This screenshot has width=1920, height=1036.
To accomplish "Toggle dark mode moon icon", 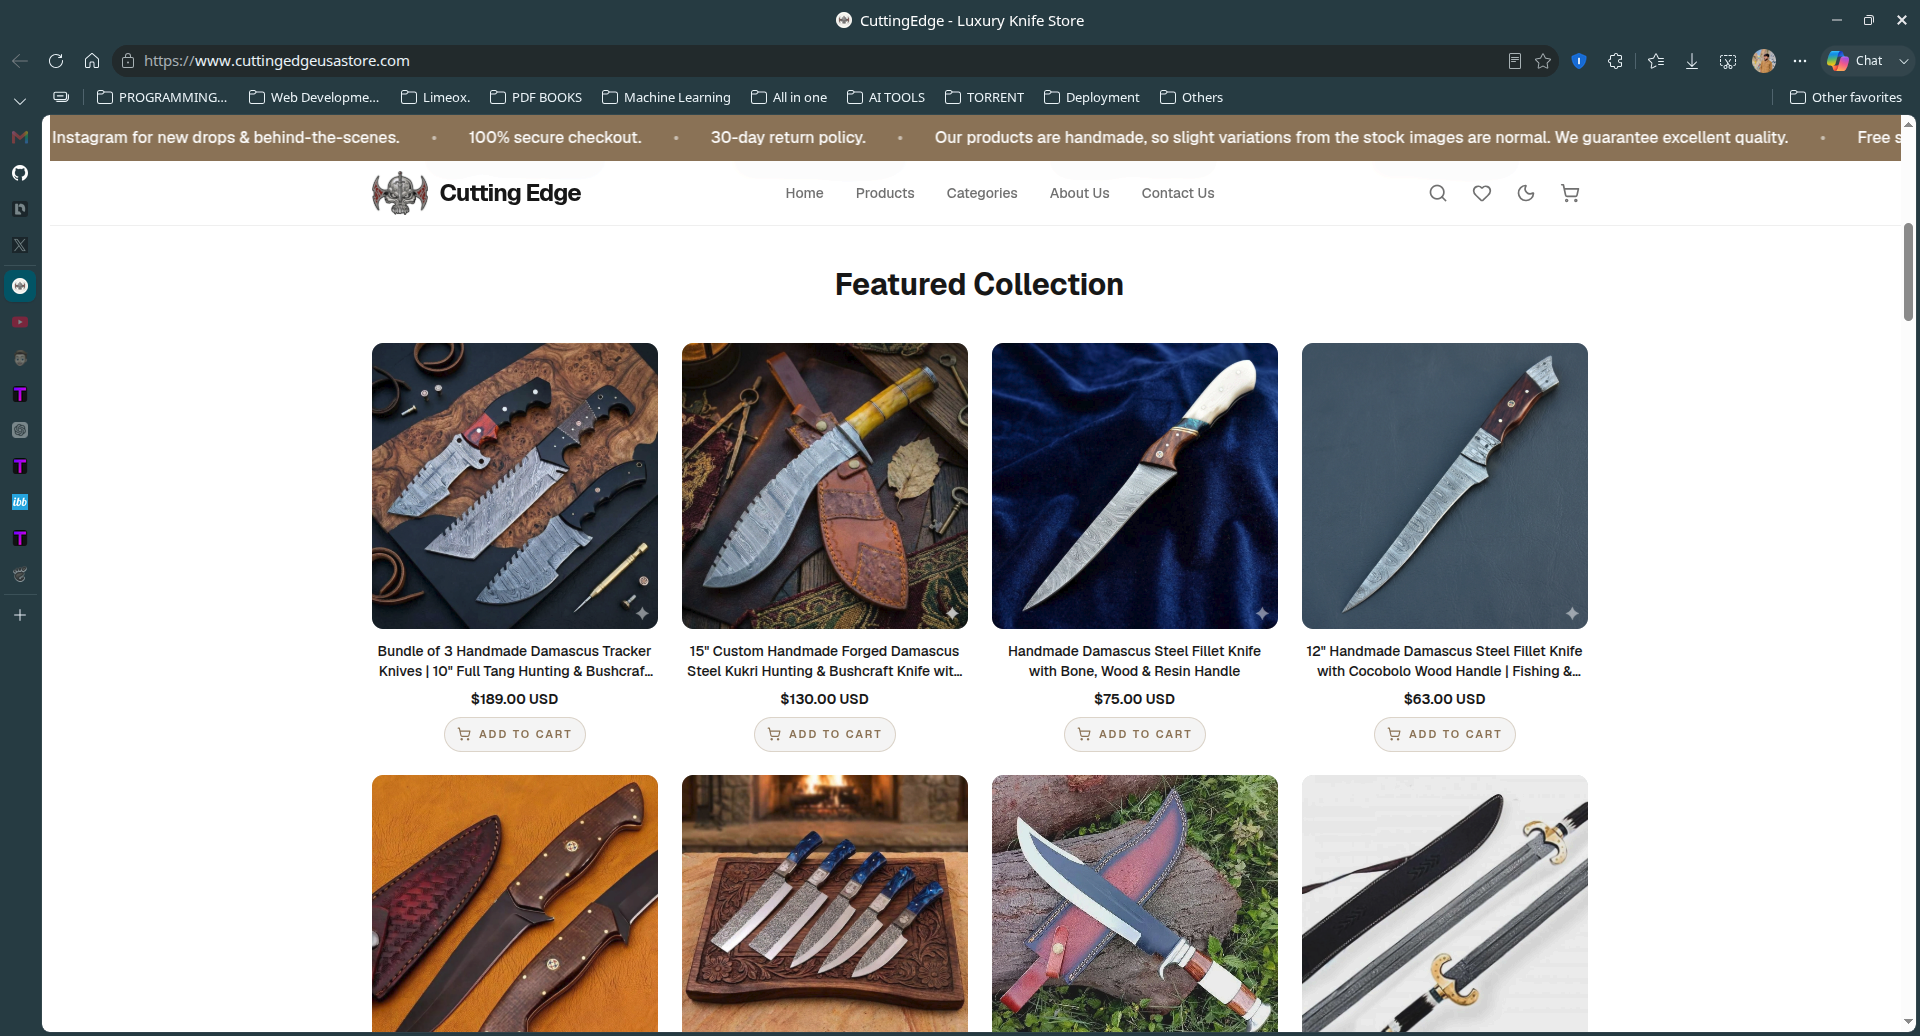I will pos(1526,193).
